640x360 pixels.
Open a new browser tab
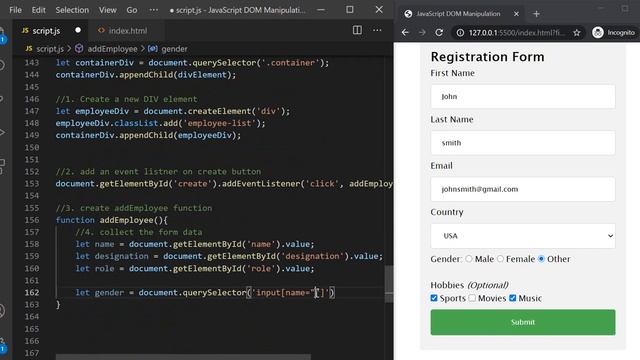coord(536,14)
